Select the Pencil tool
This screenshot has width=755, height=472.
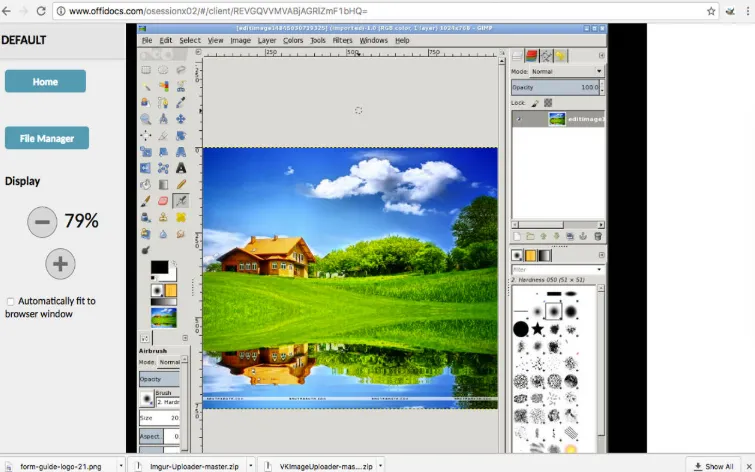(181, 184)
